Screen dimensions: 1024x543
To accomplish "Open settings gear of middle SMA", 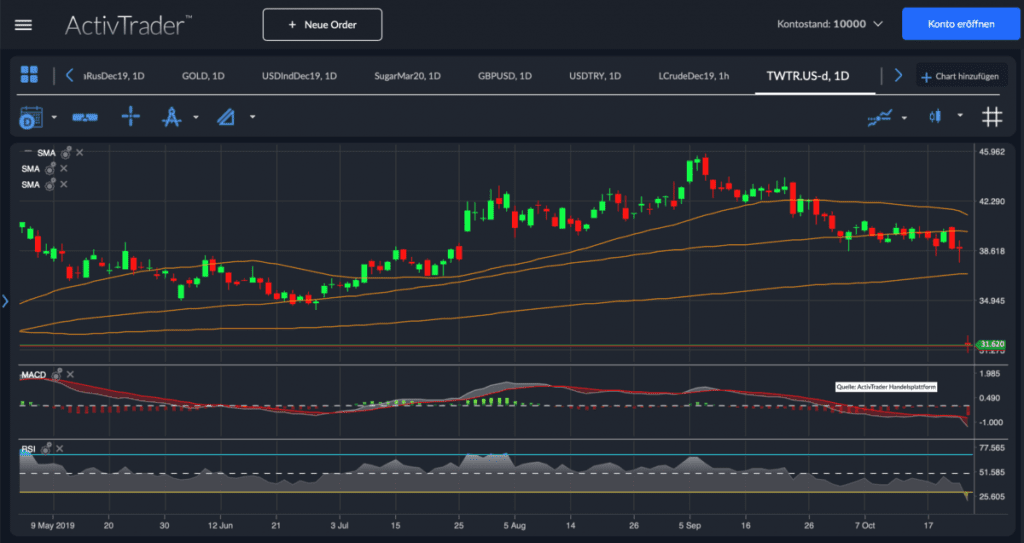I will pyautogui.click(x=50, y=169).
